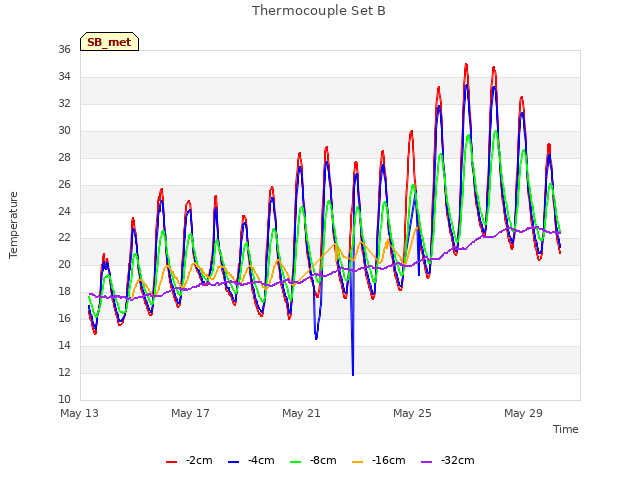Screen dimensions: 640x480
Task: Click the 36 y-axis tick label
Action: coord(64,49)
